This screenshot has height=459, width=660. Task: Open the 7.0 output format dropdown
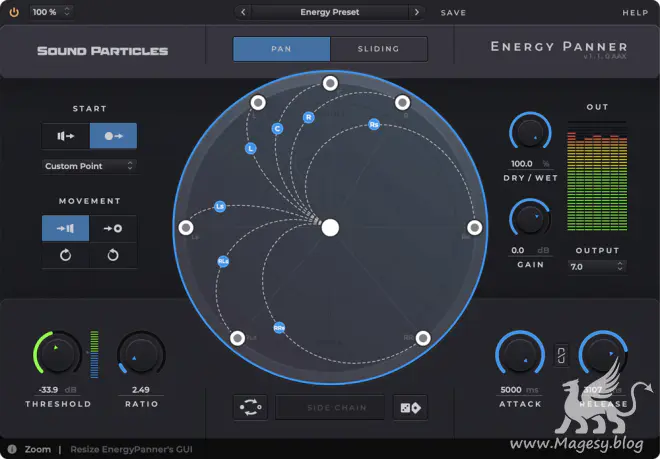click(x=597, y=267)
